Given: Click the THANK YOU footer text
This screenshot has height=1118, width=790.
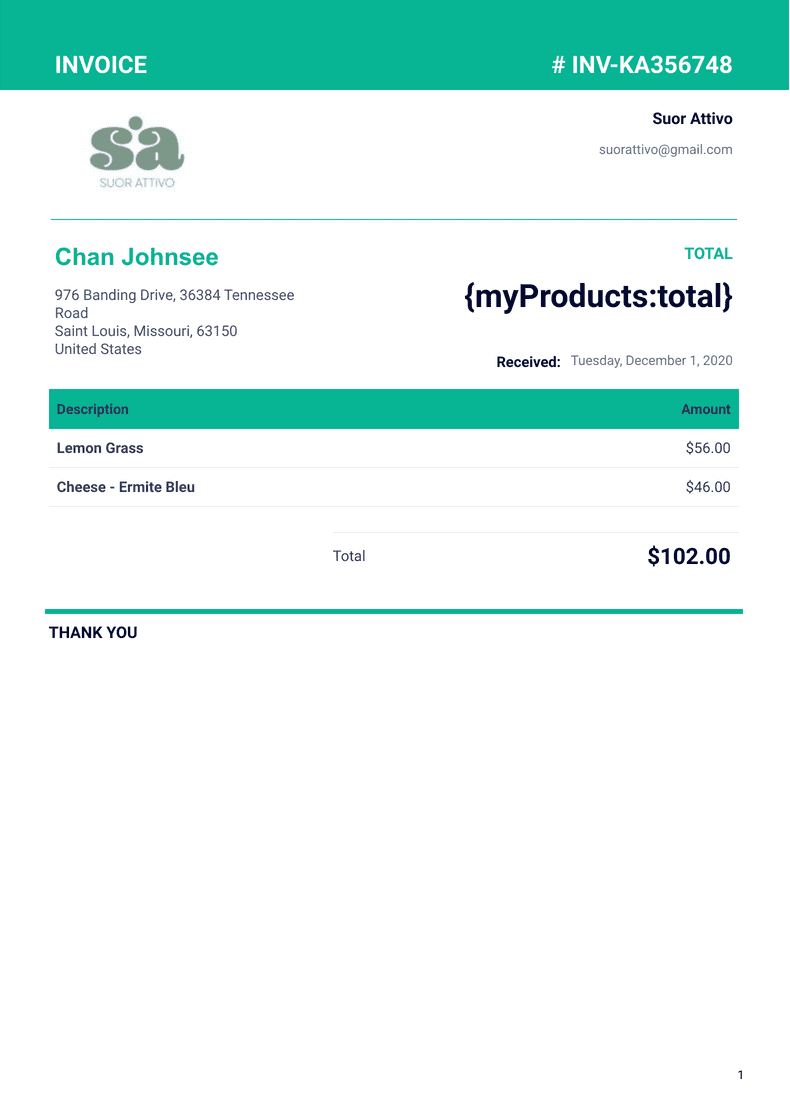Looking at the screenshot, I should (93, 633).
